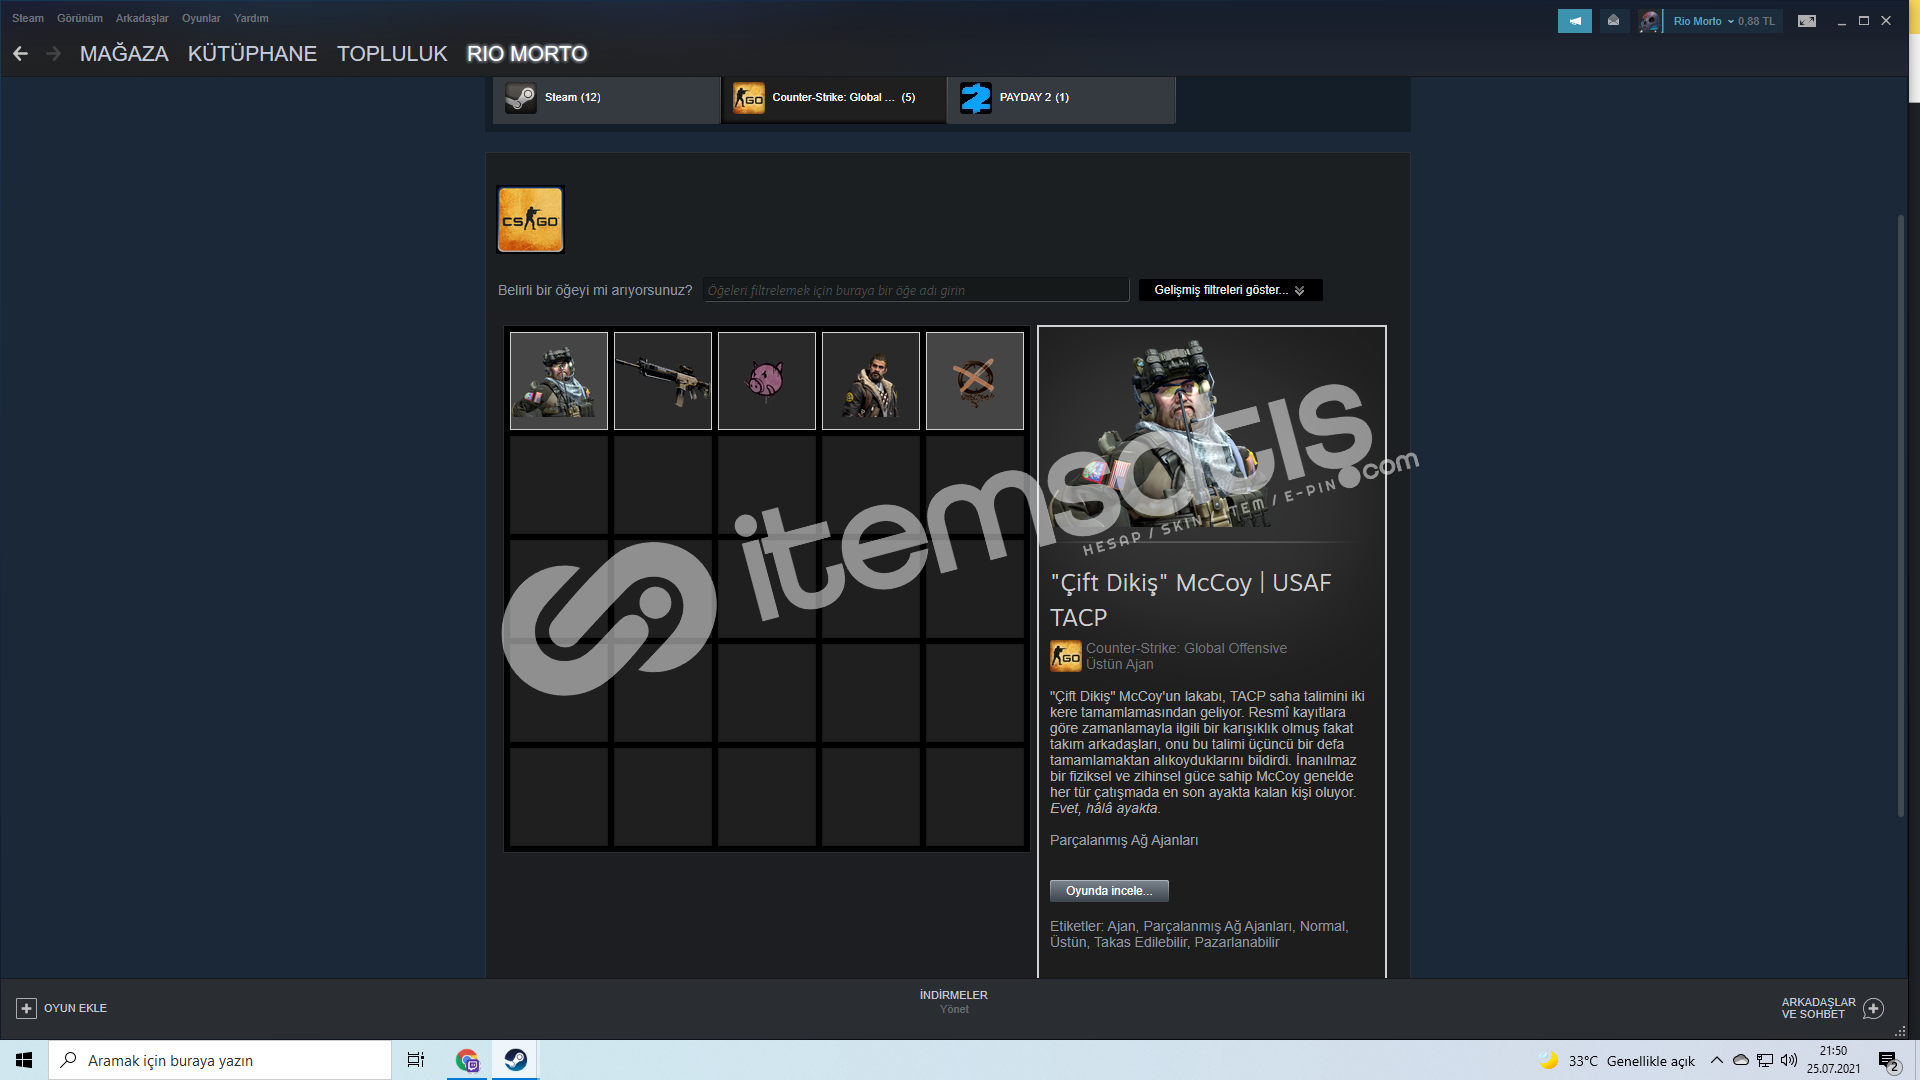Select the second agent inventory item
1920x1080 pixels.
(x=871, y=381)
